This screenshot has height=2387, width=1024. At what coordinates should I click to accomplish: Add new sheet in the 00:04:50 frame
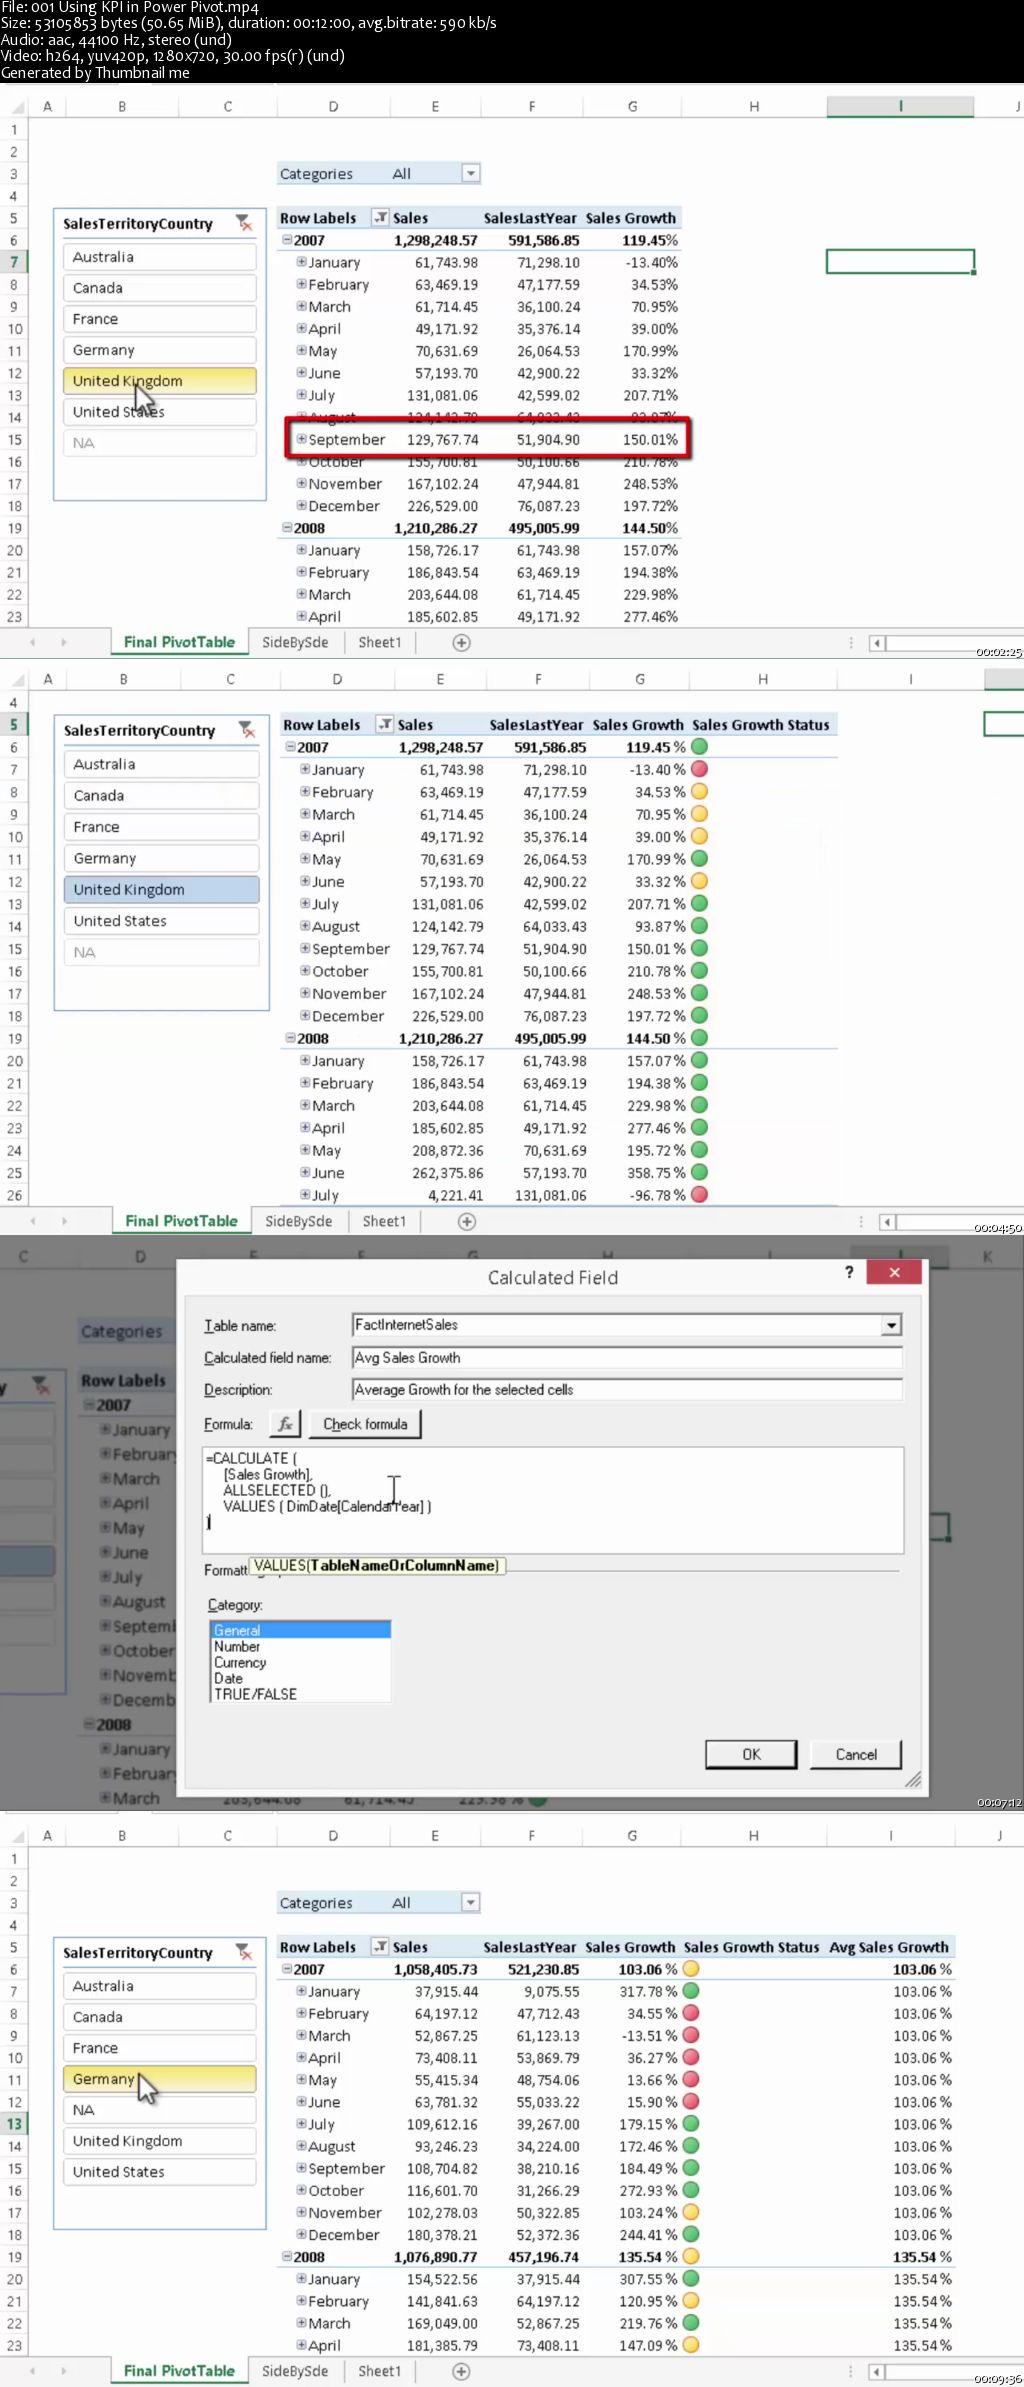point(466,1221)
